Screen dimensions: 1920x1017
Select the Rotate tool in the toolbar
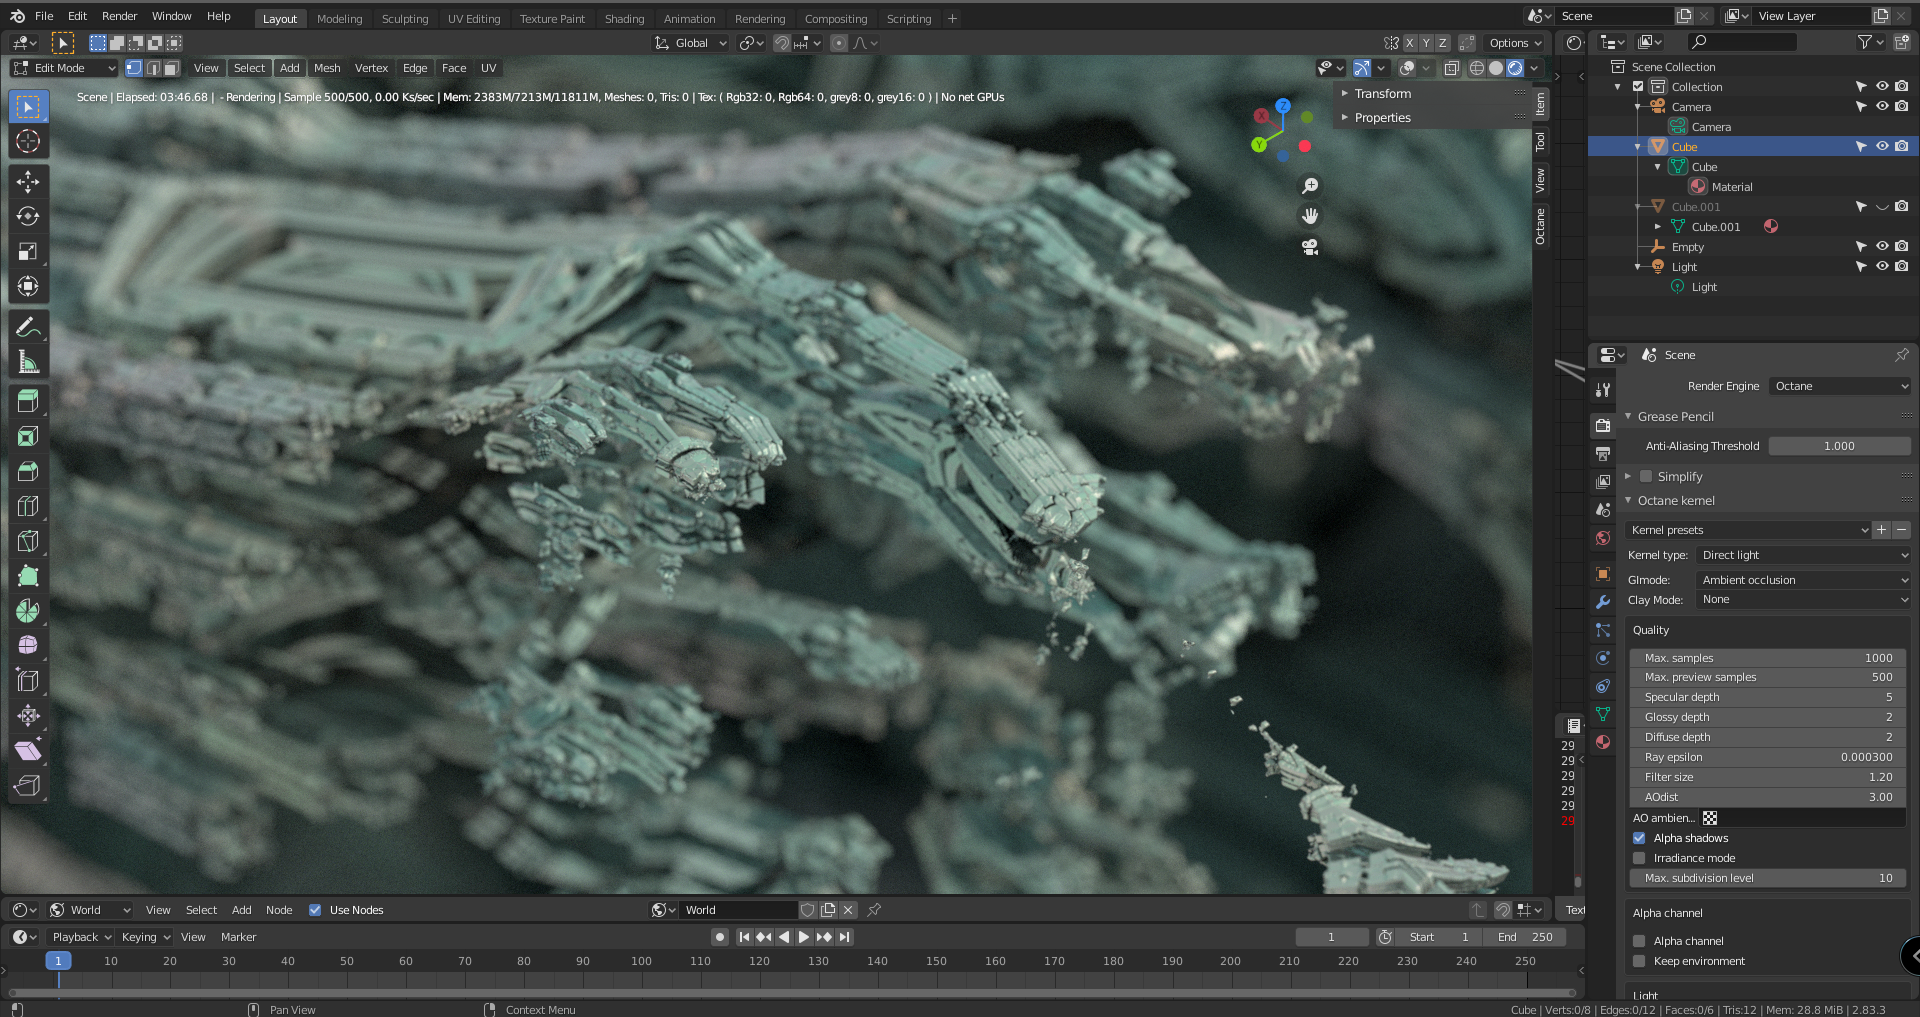[28, 216]
